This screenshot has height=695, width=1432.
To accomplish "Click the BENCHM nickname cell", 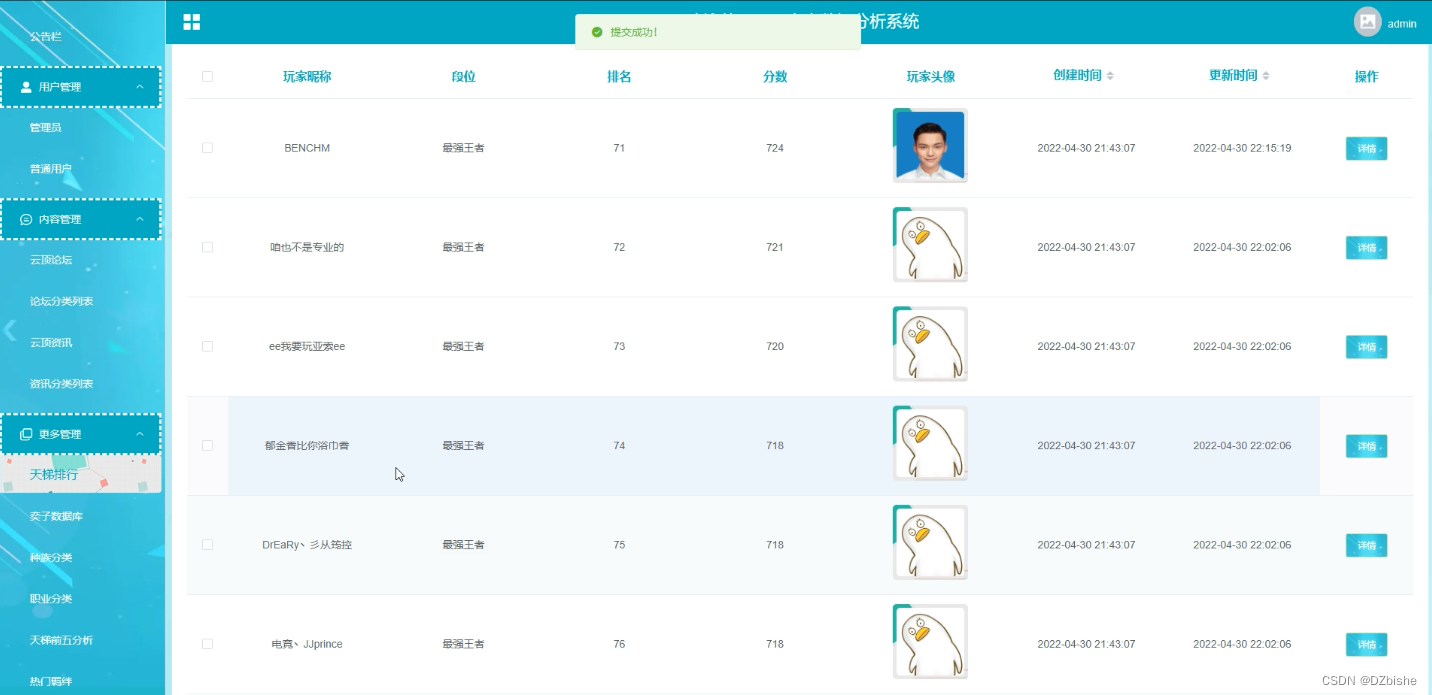I will point(307,148).
